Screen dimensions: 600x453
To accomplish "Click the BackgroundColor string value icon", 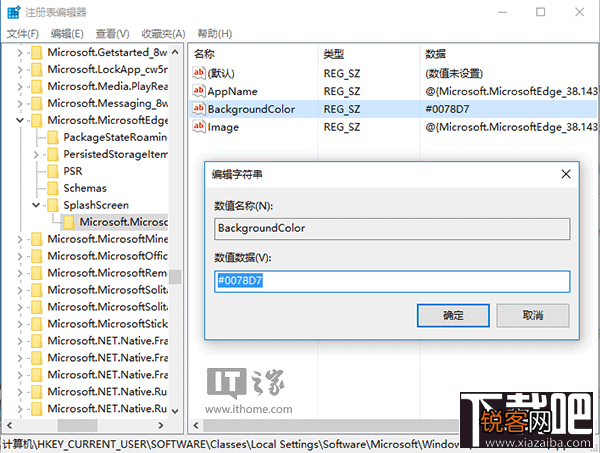I will tap(199, 109).
